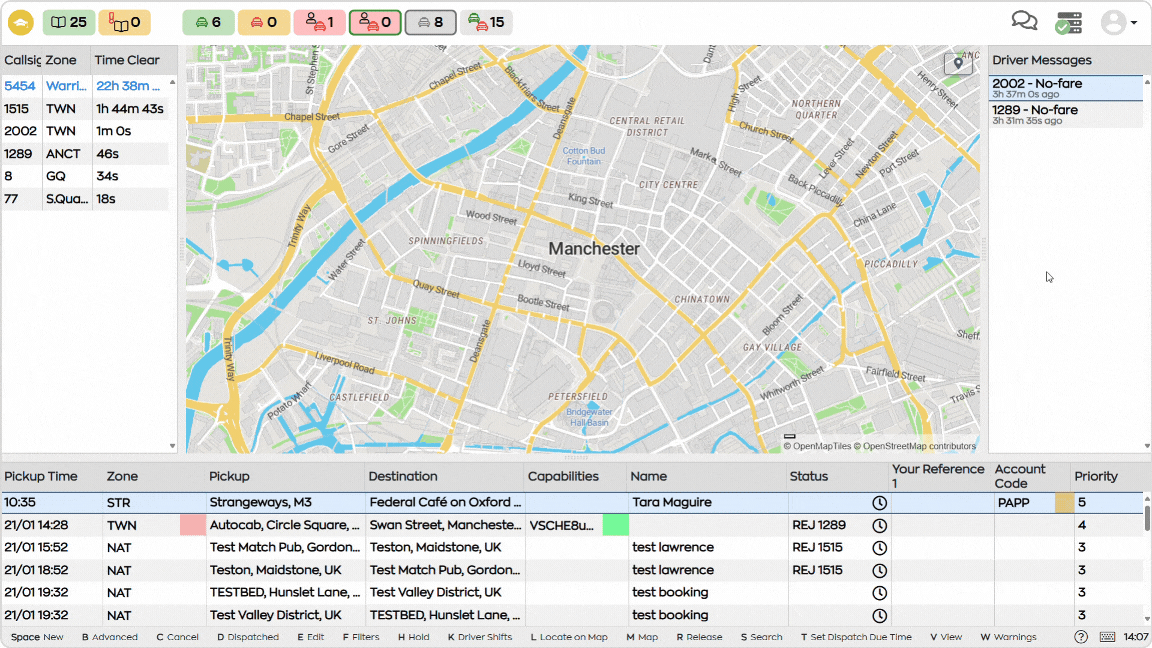The image size is (1152, 648).
Task: Select callsign 77 row
Action: click(85, 199)
